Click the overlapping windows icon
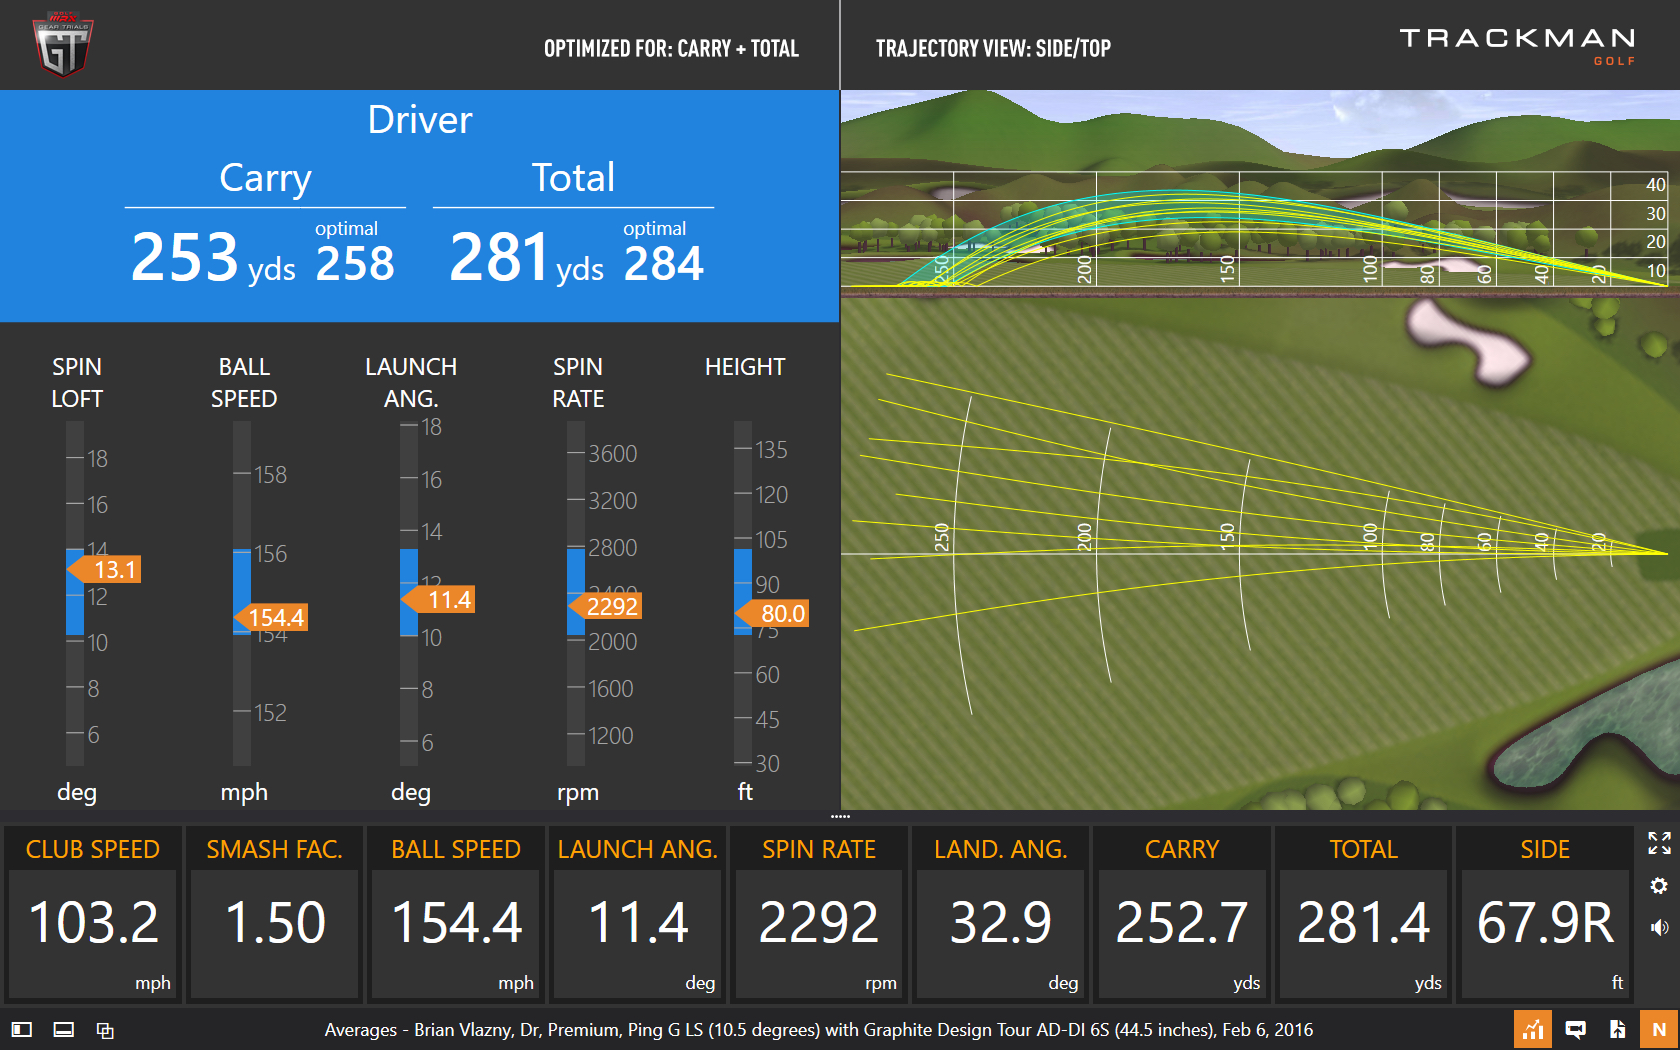Viewport: 1680px width, 1050px height. (x=105, y=1029)
